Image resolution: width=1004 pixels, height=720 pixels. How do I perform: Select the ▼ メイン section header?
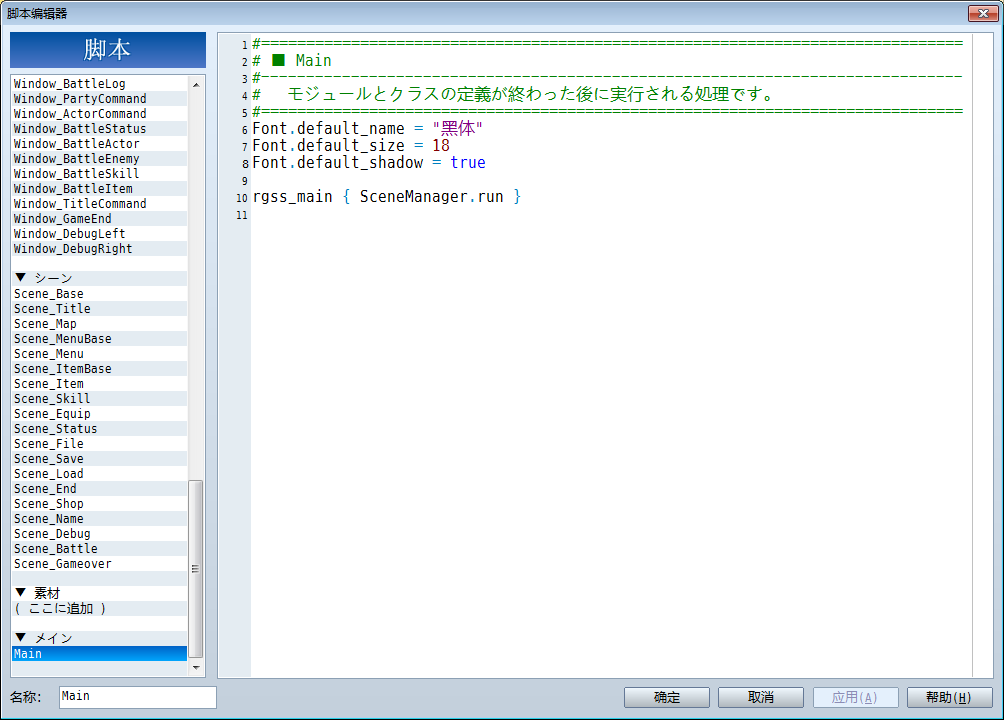99,638
